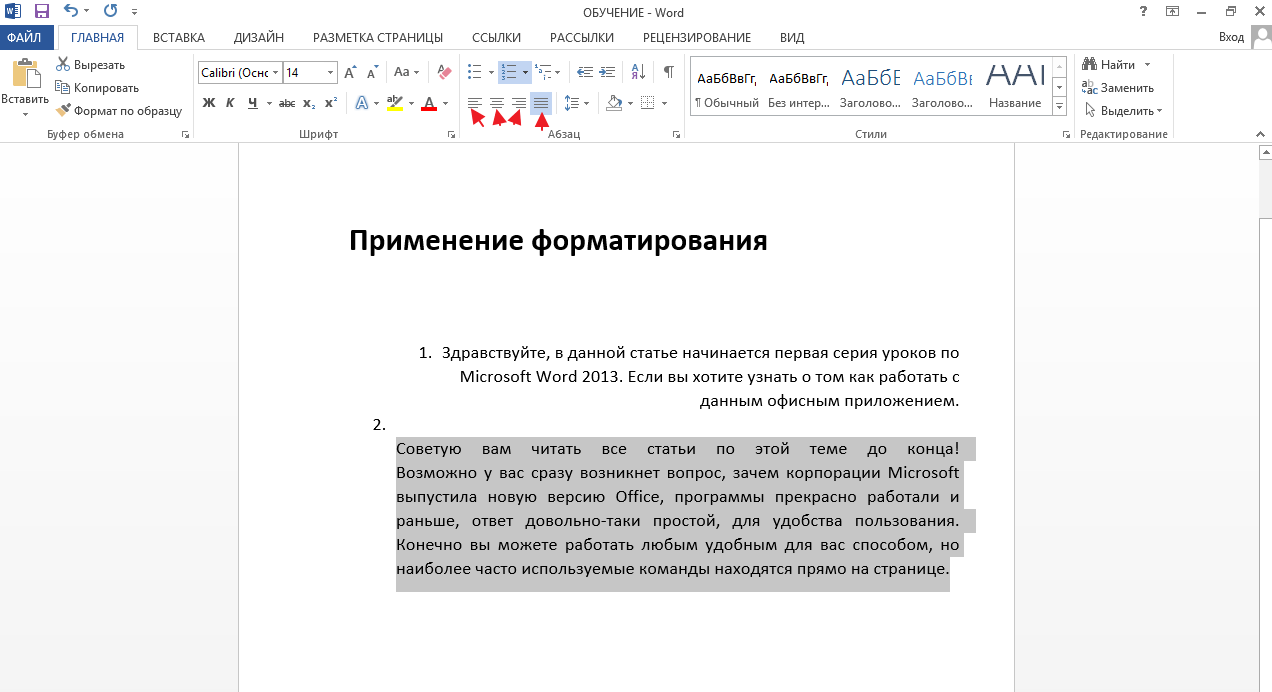The image size is (1272, 692).
Task: Click the Clear Formatting eraser icon
Action: 445,73
